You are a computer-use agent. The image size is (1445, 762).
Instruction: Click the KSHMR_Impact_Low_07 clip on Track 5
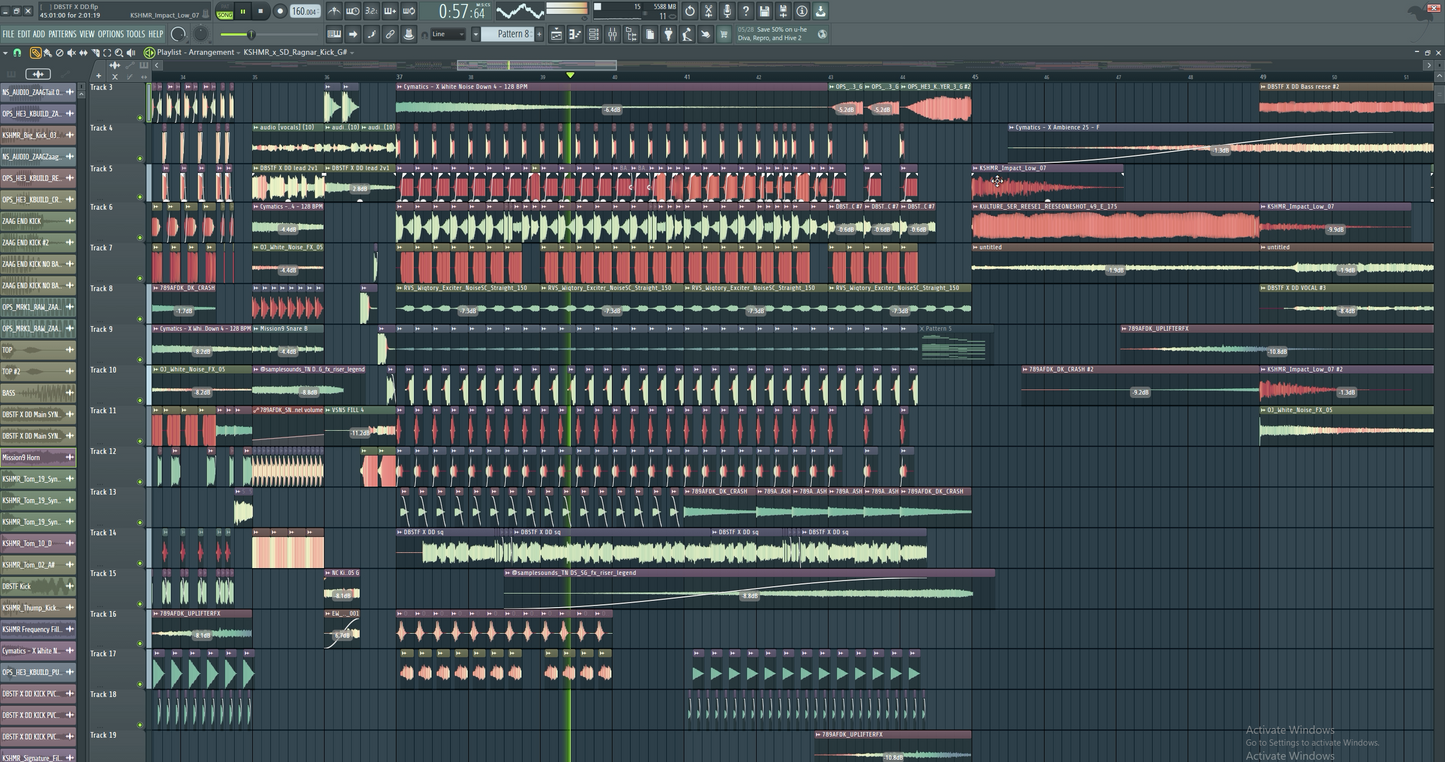point(1047,182)
